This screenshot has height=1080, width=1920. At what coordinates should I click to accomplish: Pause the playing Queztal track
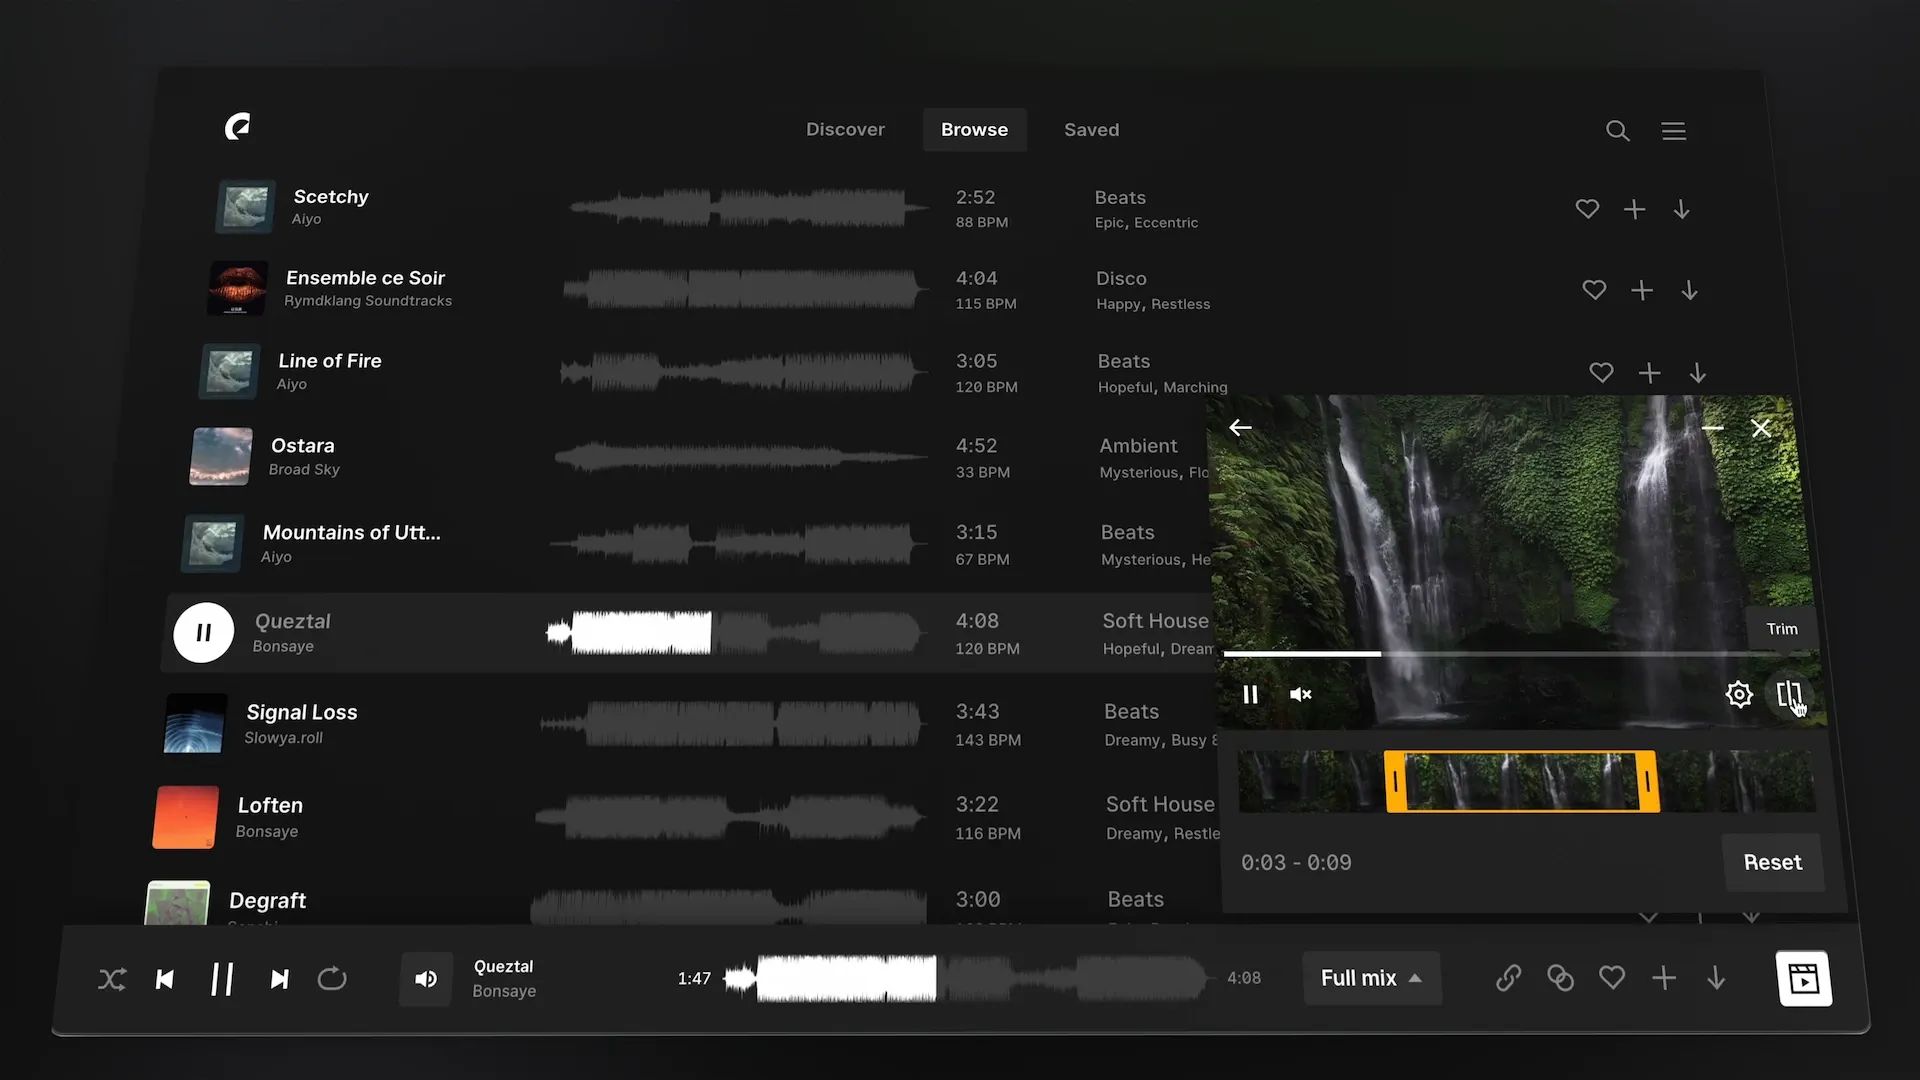click(x=203, y=632)
